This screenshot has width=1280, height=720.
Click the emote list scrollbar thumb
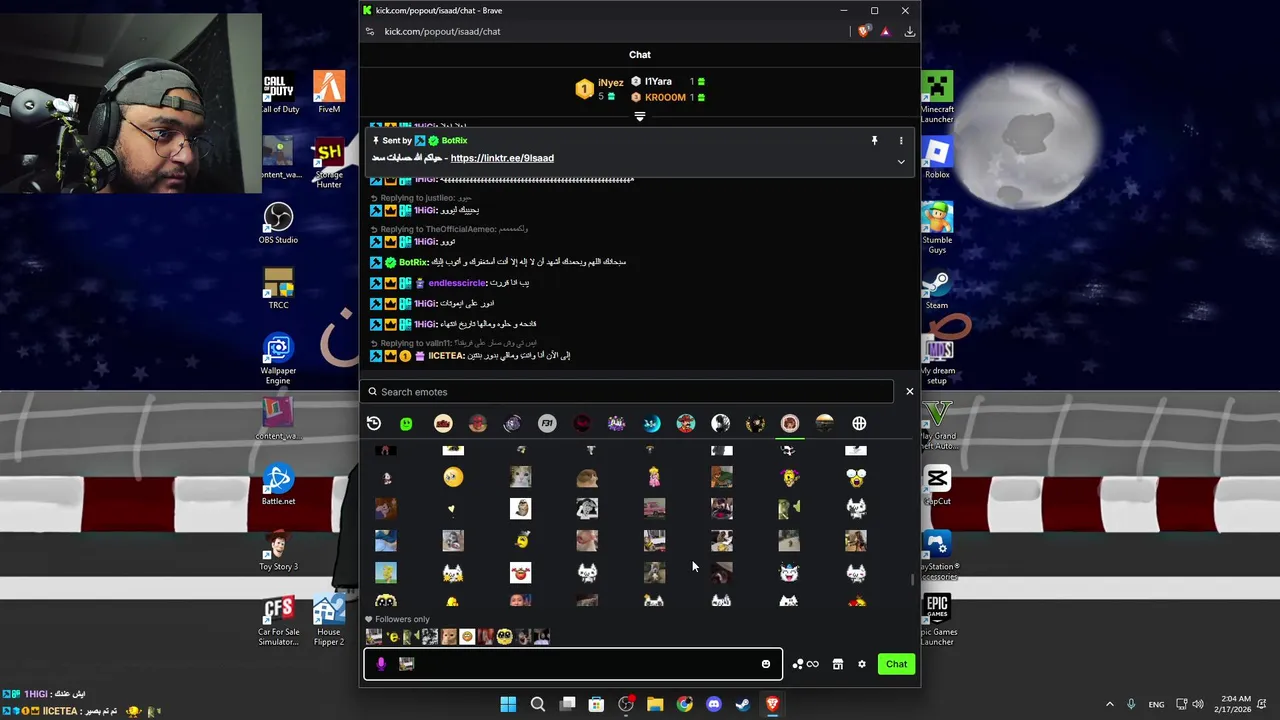coord(912,579)
